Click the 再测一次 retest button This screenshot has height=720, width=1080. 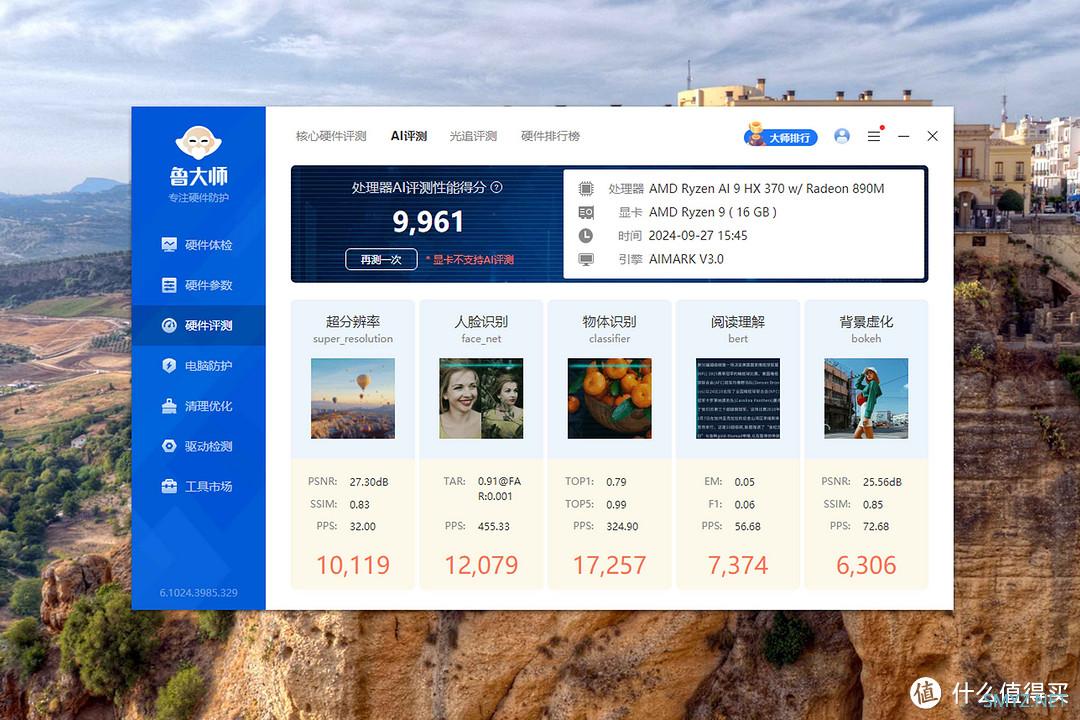point(381,259)
